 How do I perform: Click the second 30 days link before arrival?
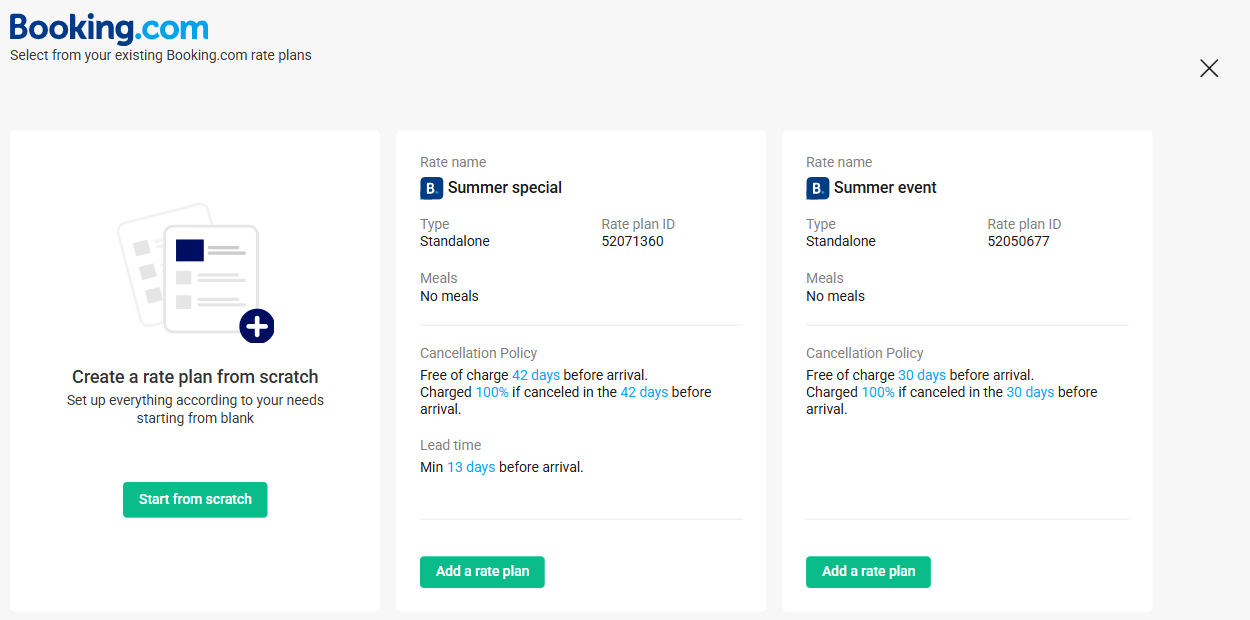pos(1030,392)
